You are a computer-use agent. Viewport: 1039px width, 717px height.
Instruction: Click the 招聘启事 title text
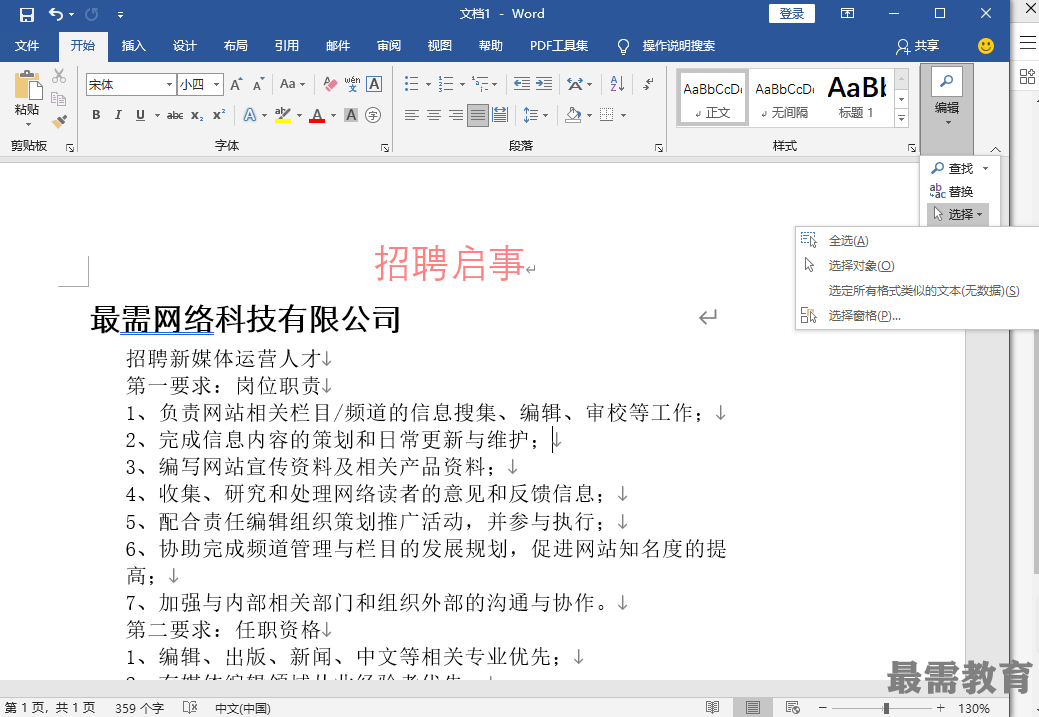pos(449,263)
